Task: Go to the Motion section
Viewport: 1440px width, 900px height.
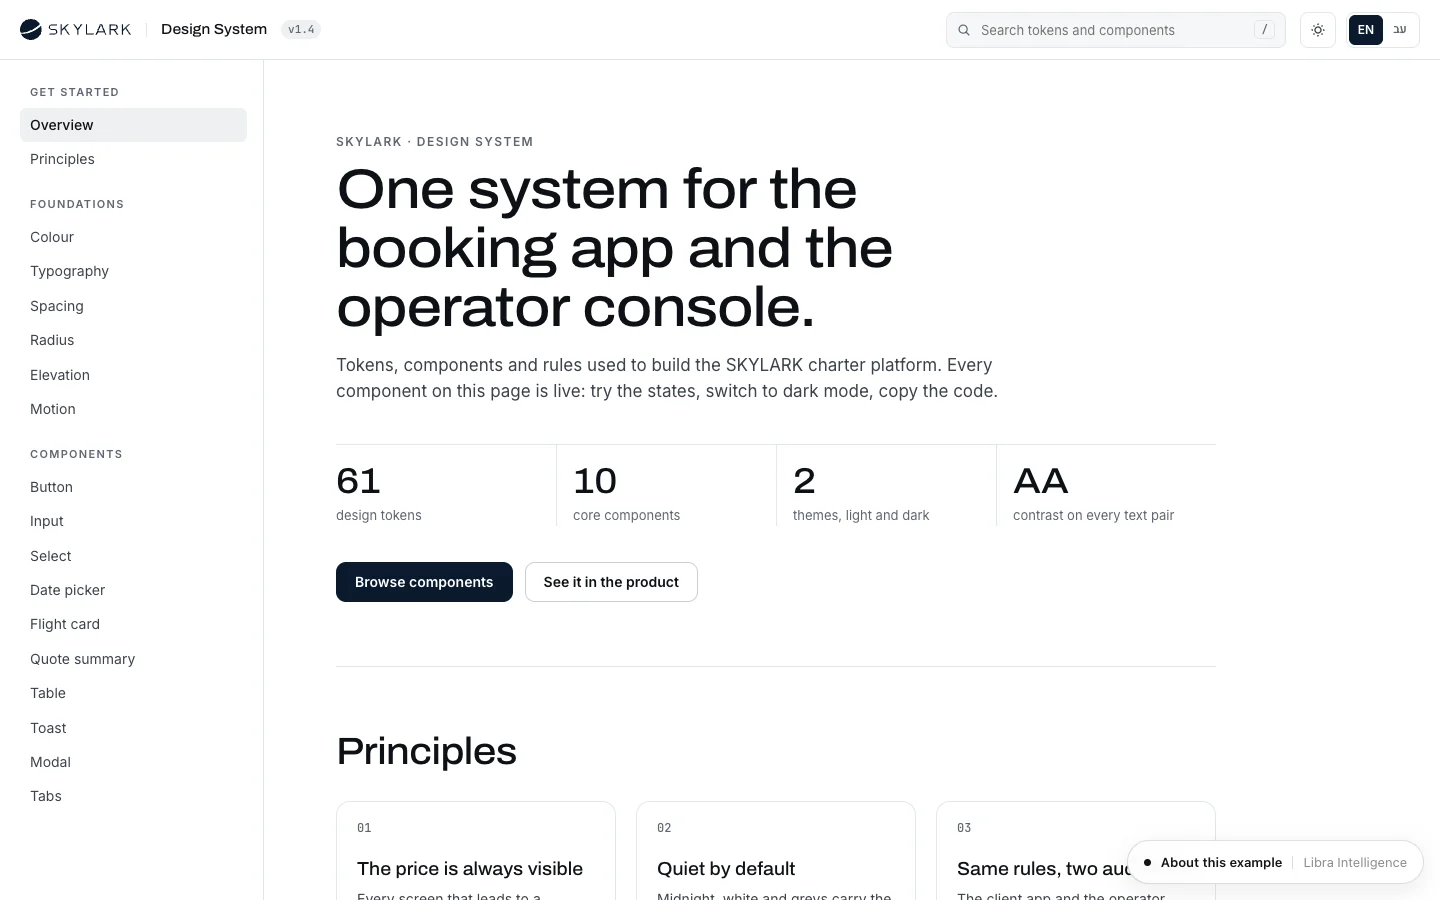Action: click(x=133, y=409)
